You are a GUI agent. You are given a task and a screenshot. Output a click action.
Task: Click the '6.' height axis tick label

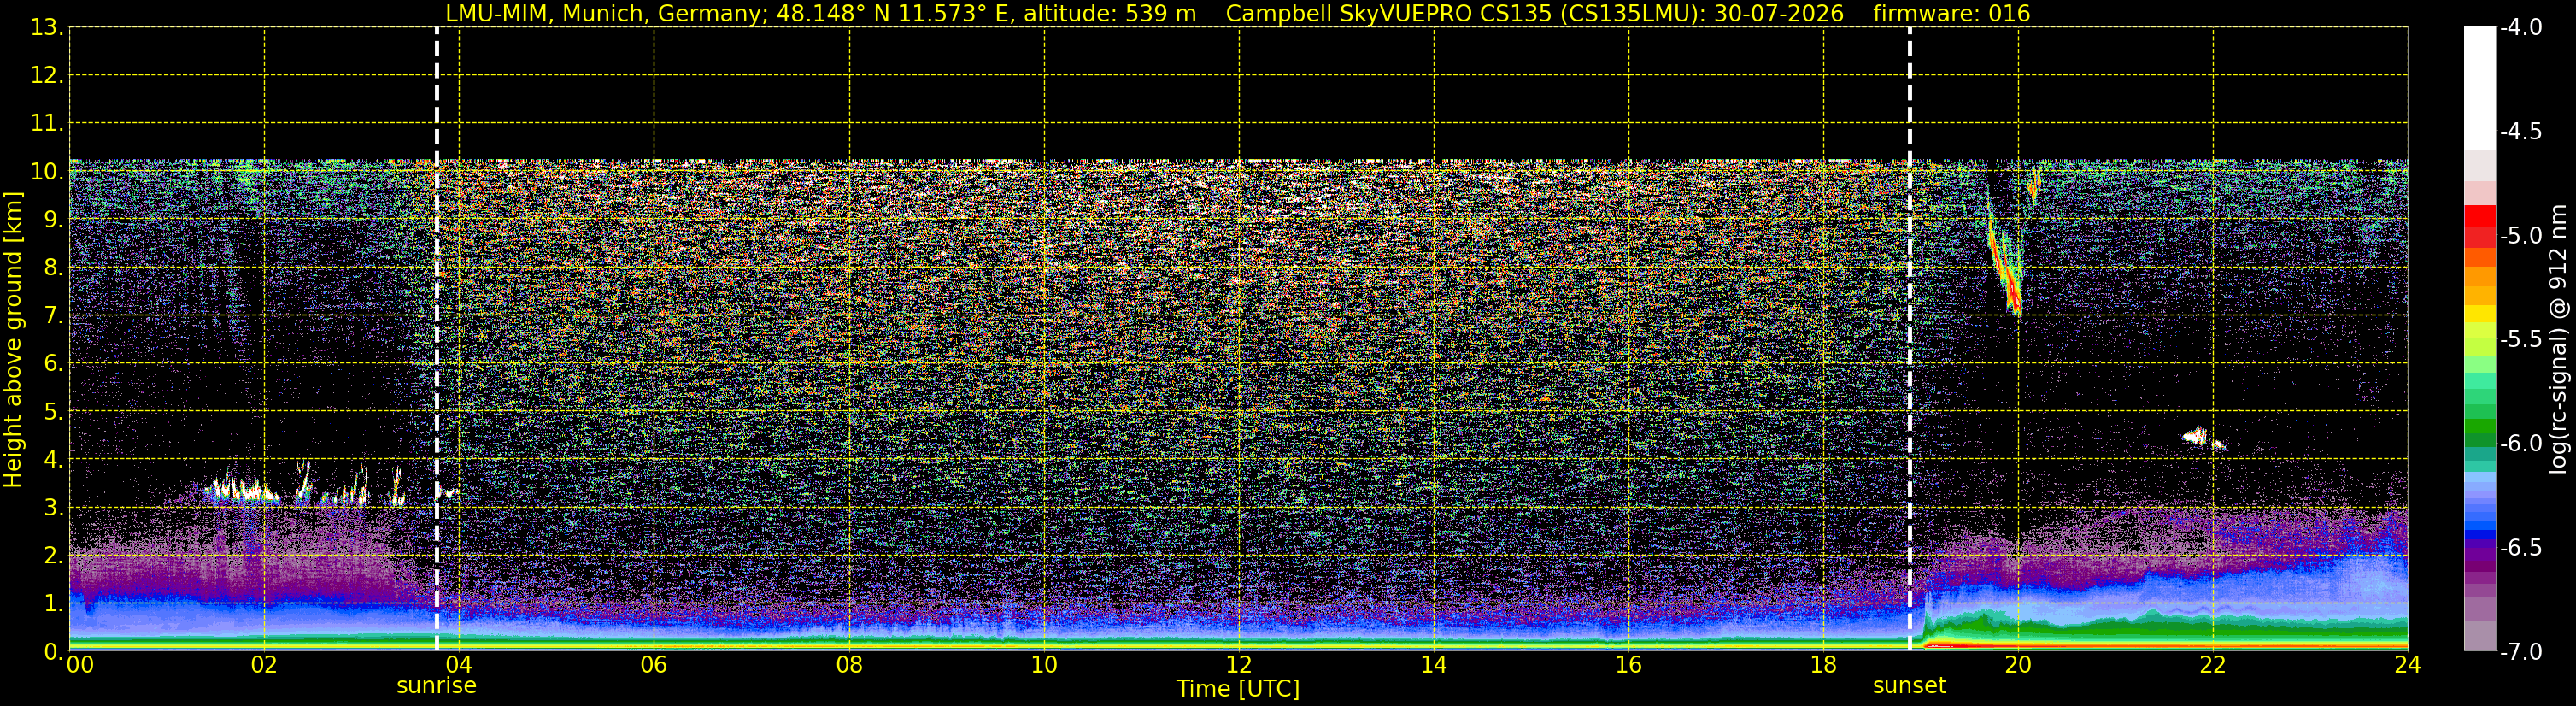point(54,364)
